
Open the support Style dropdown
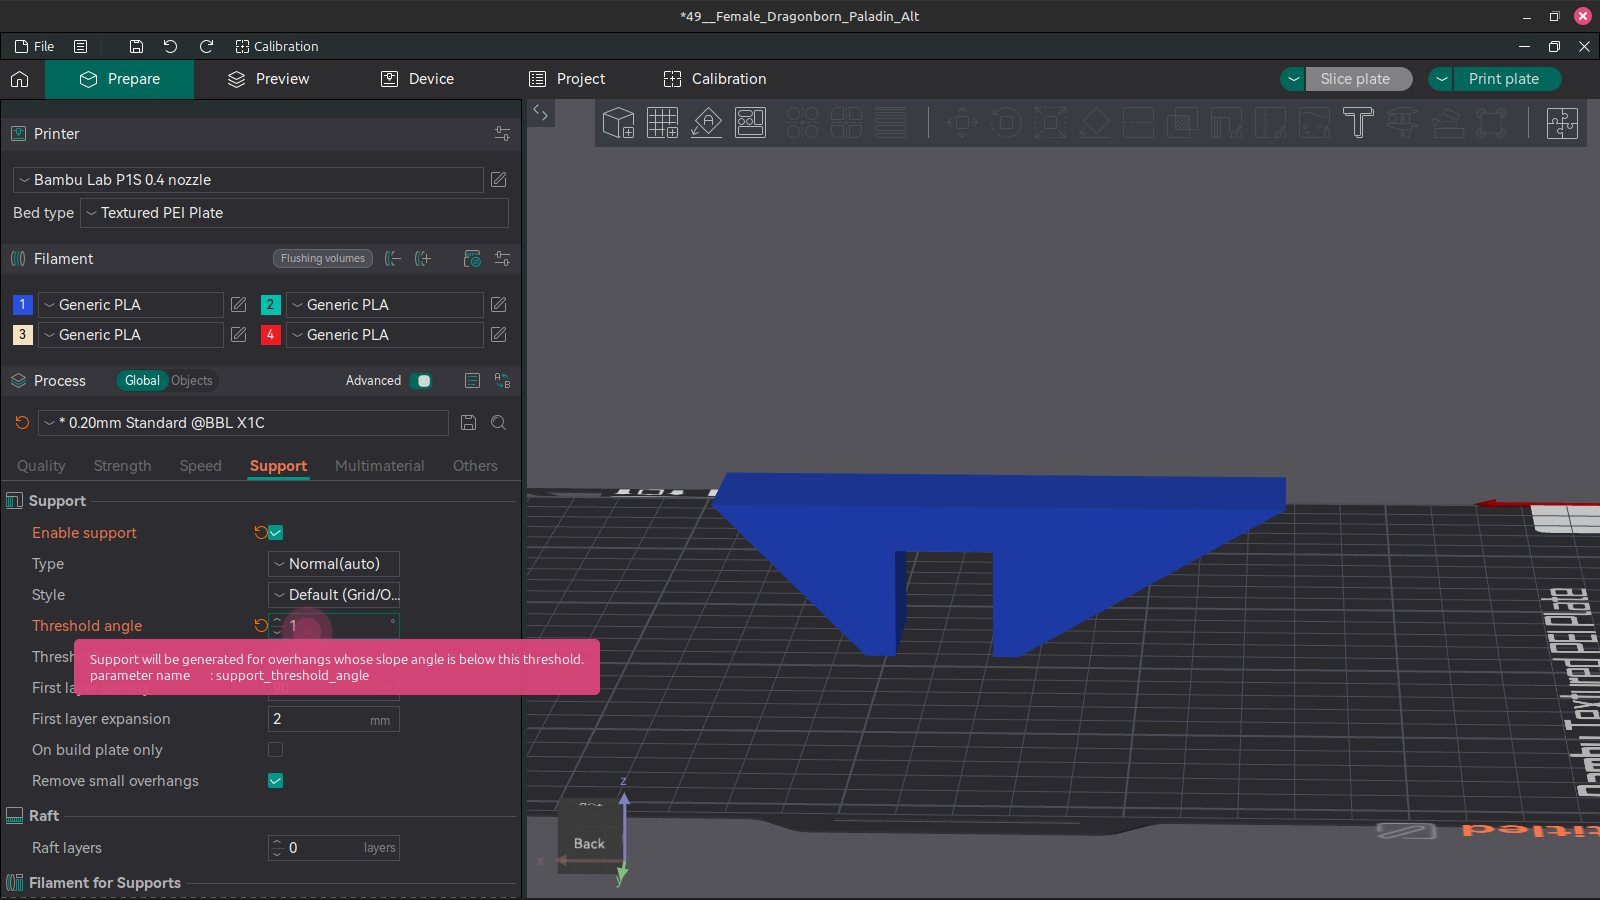[x=333, y=594]
